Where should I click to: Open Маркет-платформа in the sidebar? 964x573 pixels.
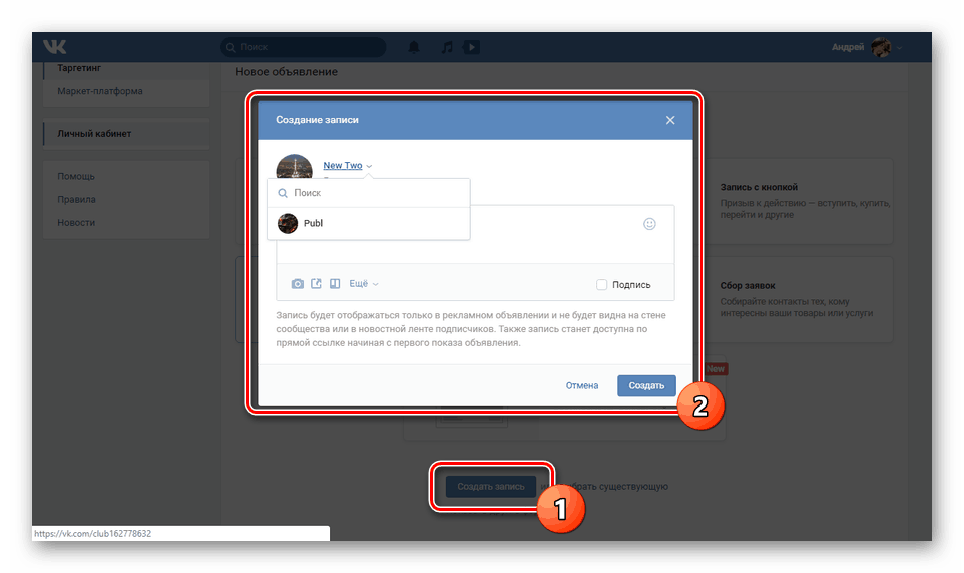100,91
